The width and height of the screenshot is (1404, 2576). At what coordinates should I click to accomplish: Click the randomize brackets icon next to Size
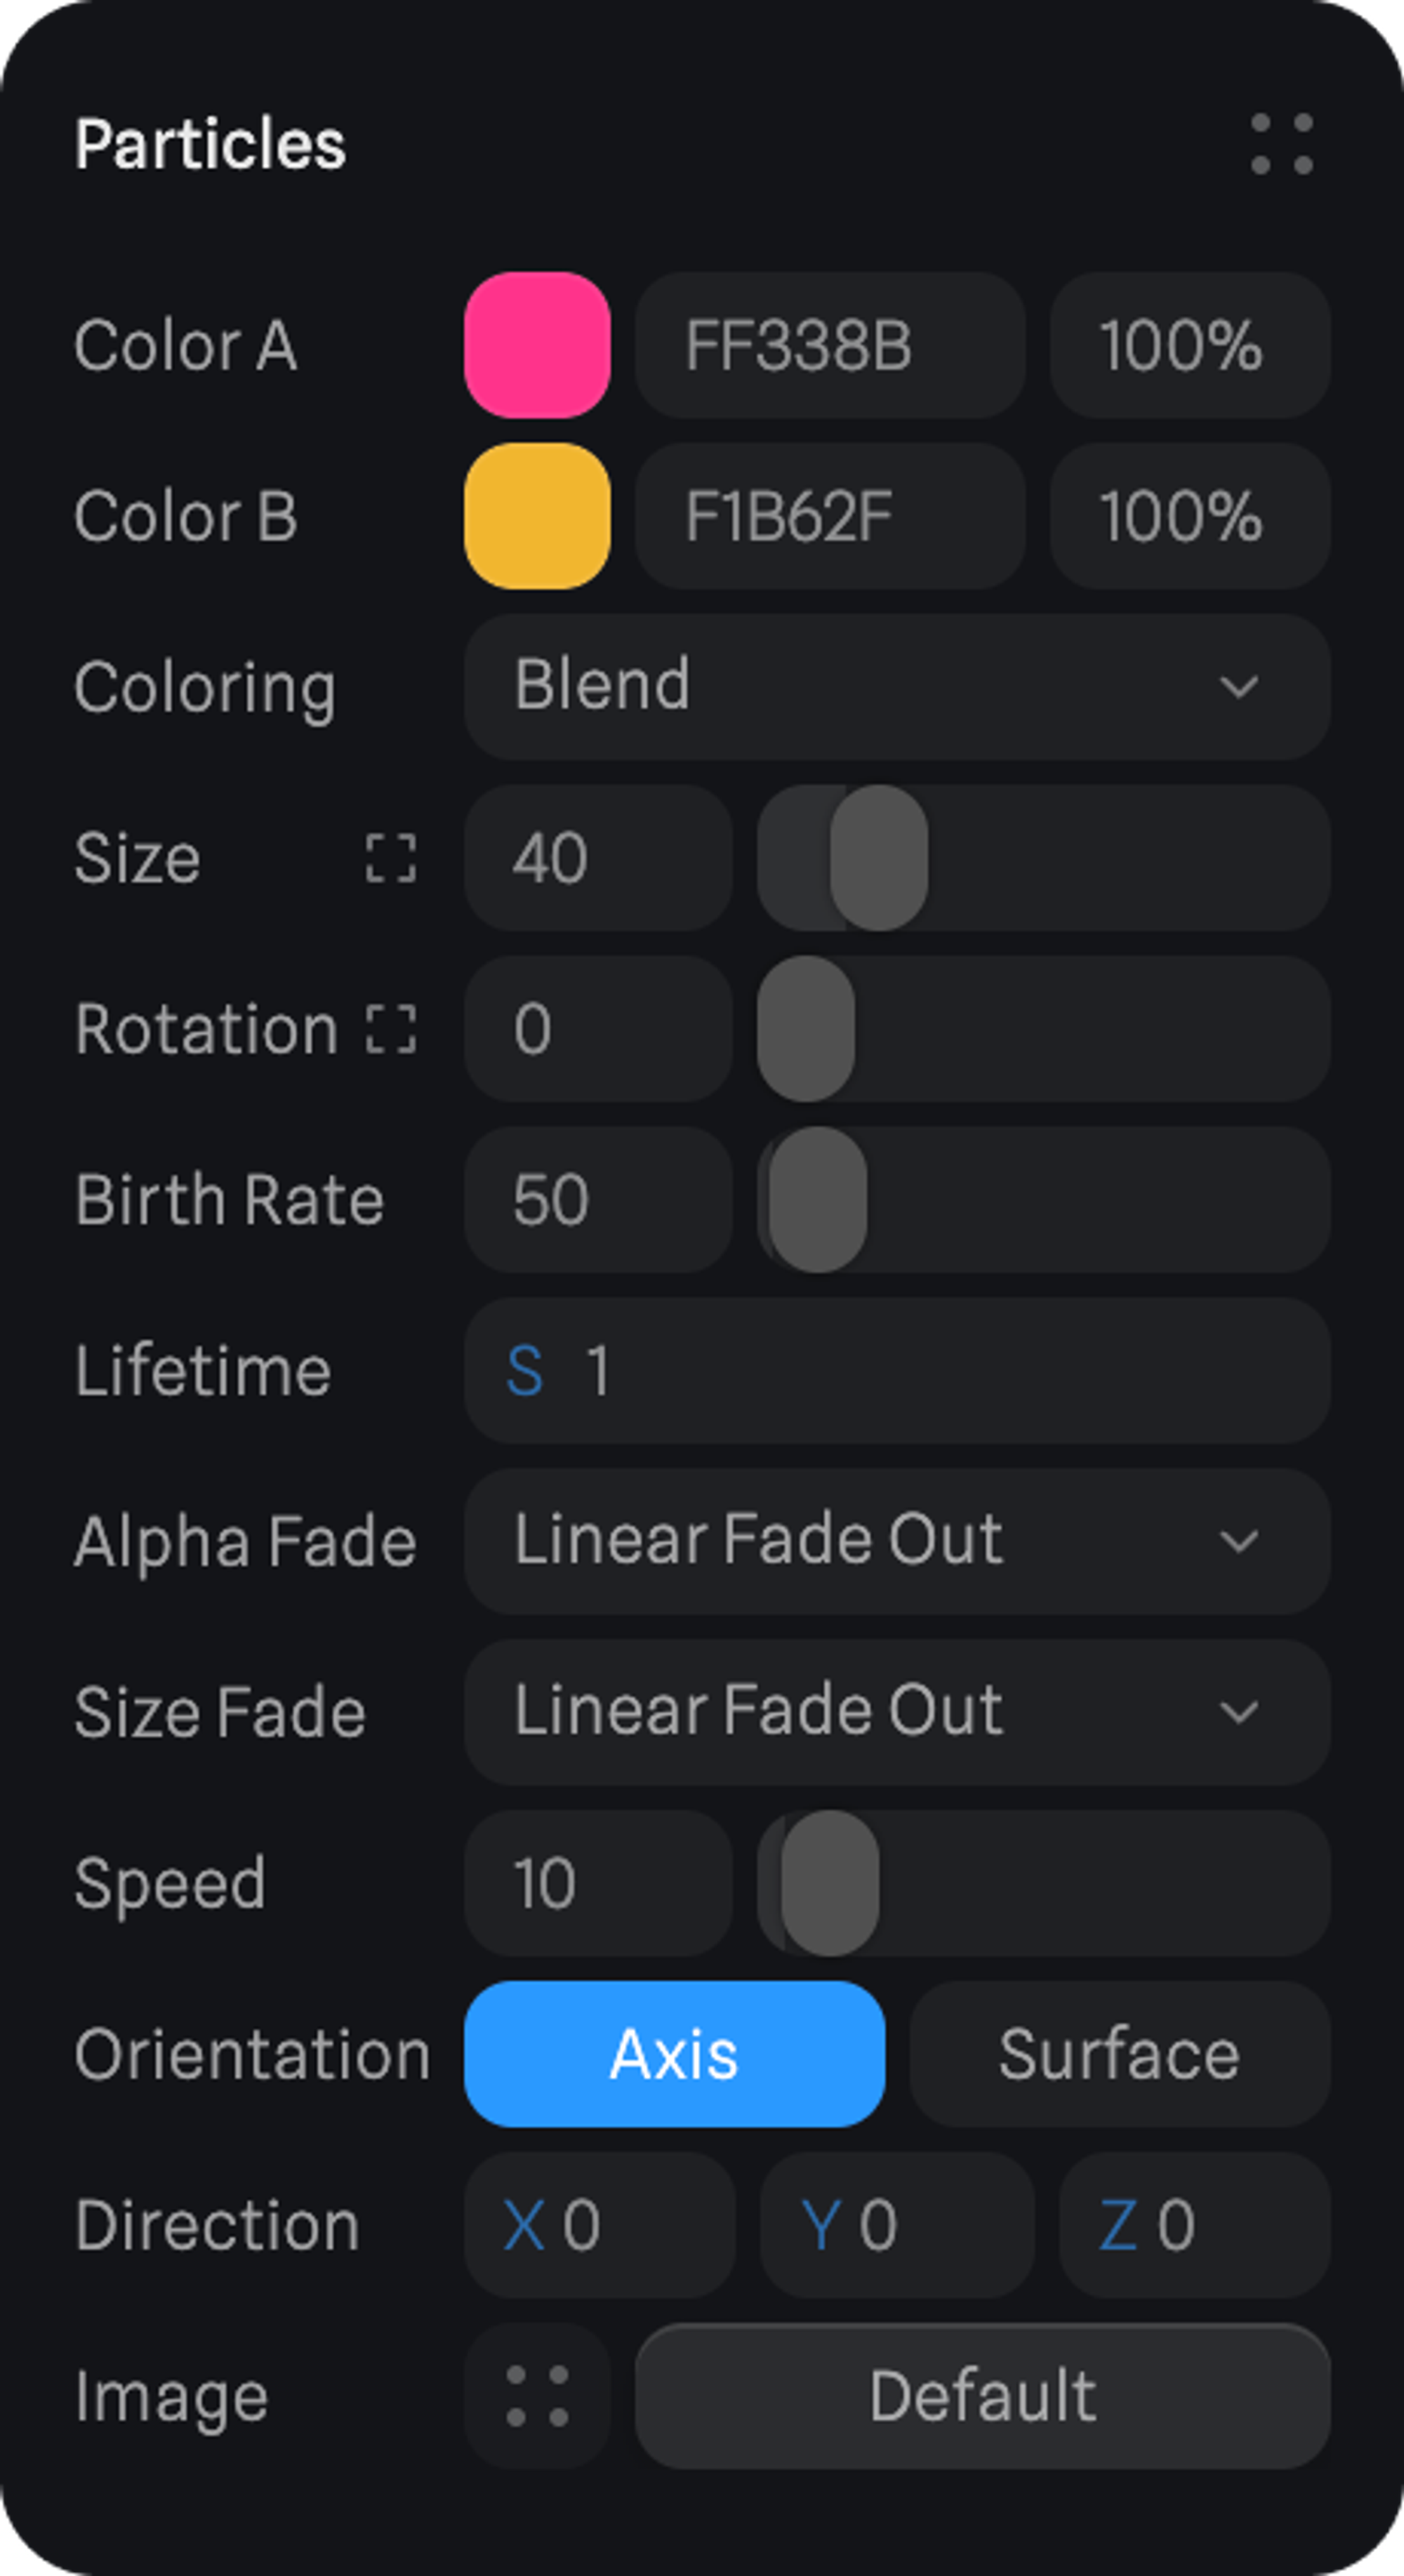point(390,858)
